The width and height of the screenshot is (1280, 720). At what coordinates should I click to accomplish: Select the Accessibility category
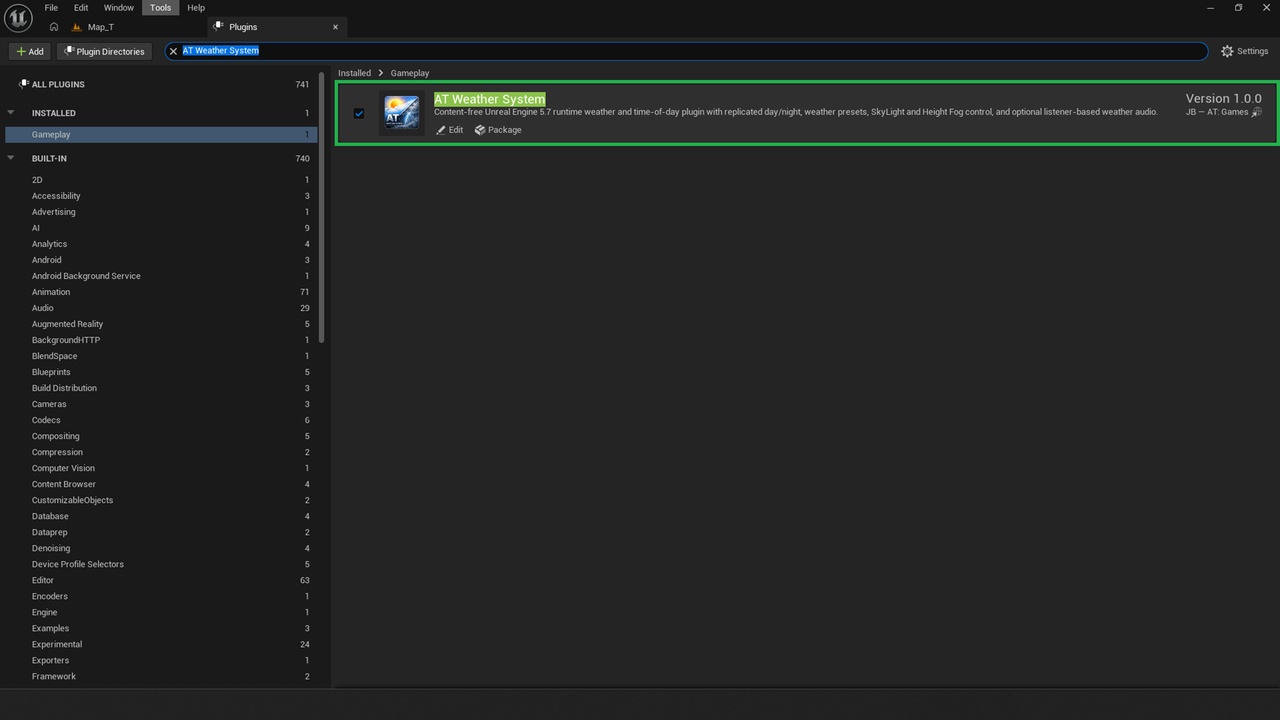(160, 196)
